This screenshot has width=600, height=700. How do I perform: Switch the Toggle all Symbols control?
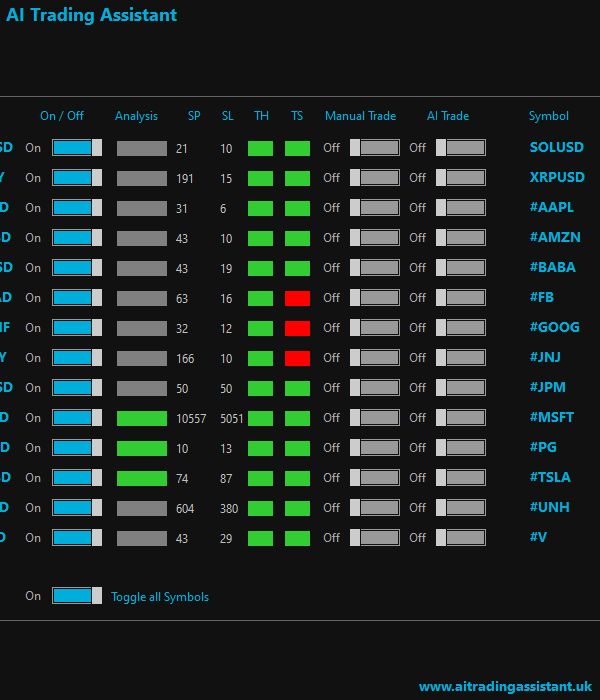(x=77, y=596)
